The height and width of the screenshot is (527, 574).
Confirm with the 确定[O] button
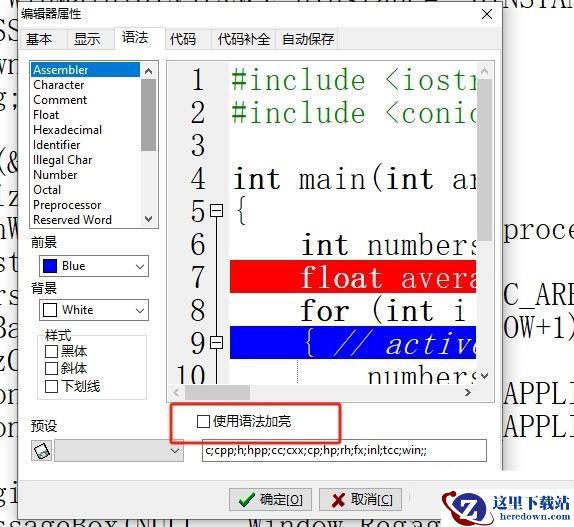click(x=270, y=500)
